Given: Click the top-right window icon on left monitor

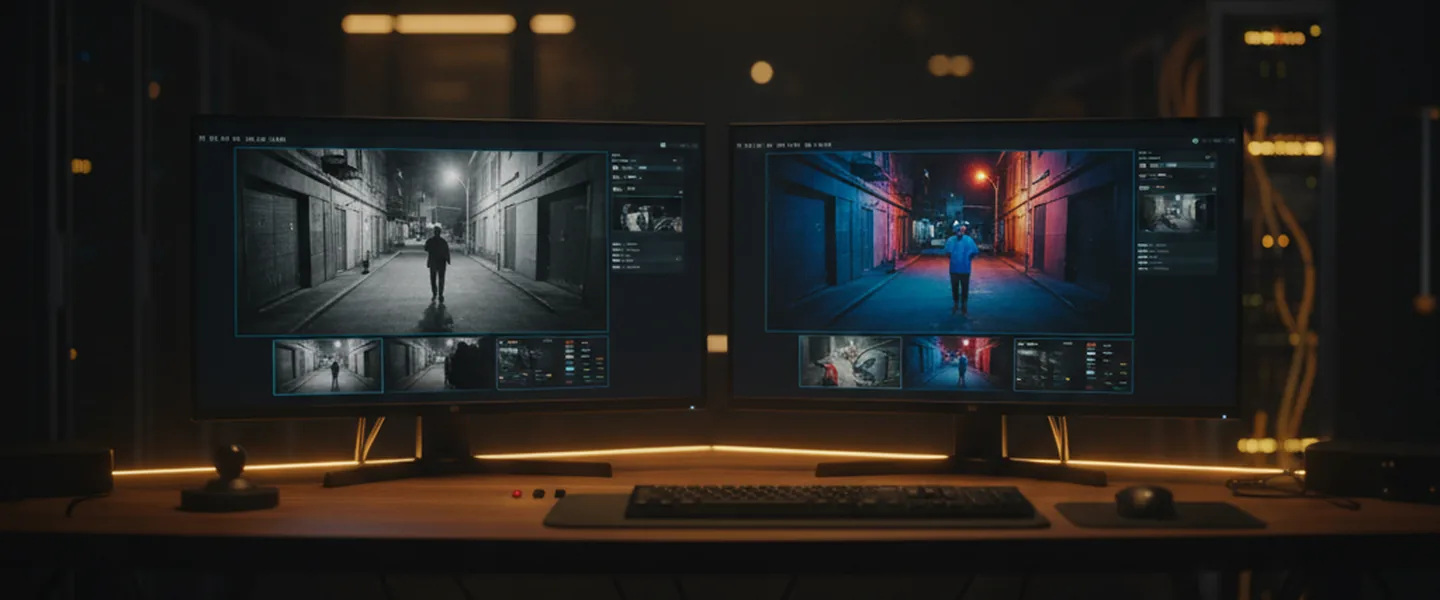Looking at the screenshot, I should tap(664, 145).
